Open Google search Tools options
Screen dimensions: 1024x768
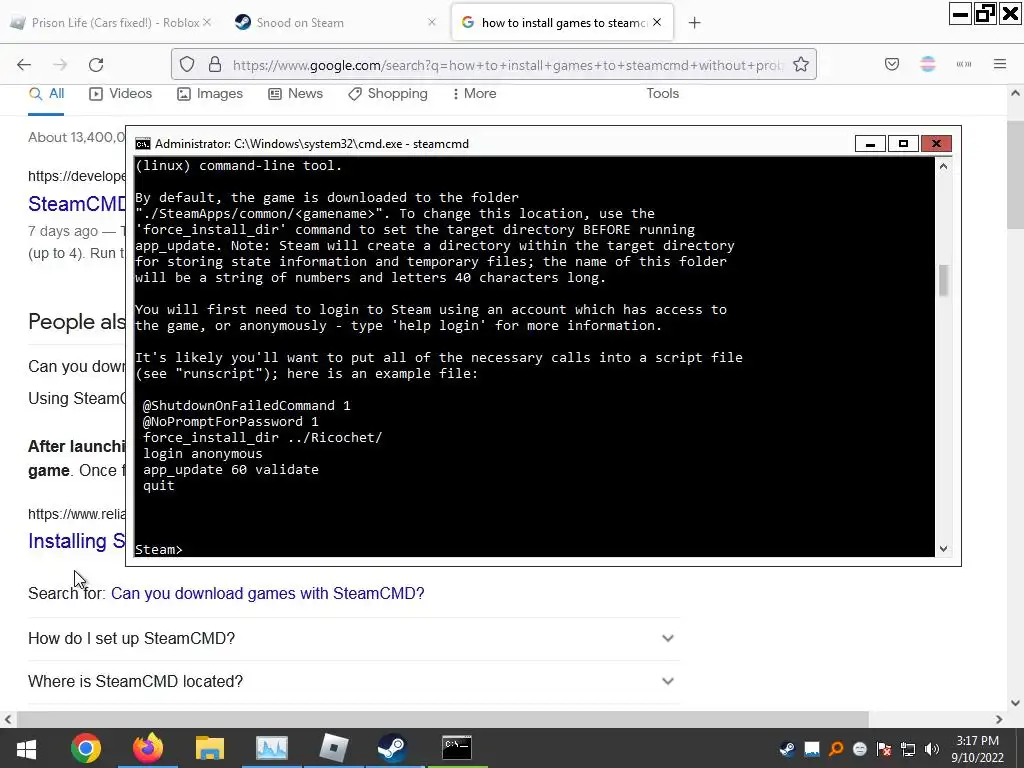point(663,94)
